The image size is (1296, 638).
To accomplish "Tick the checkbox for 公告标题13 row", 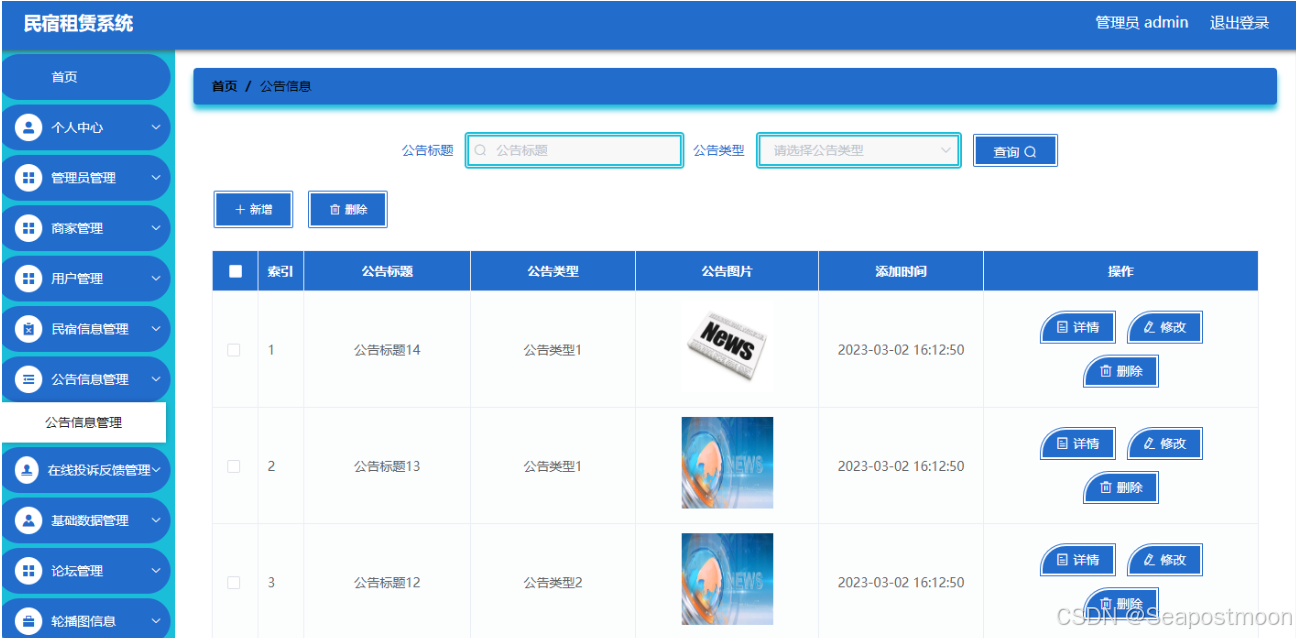I will coord(234,466).
